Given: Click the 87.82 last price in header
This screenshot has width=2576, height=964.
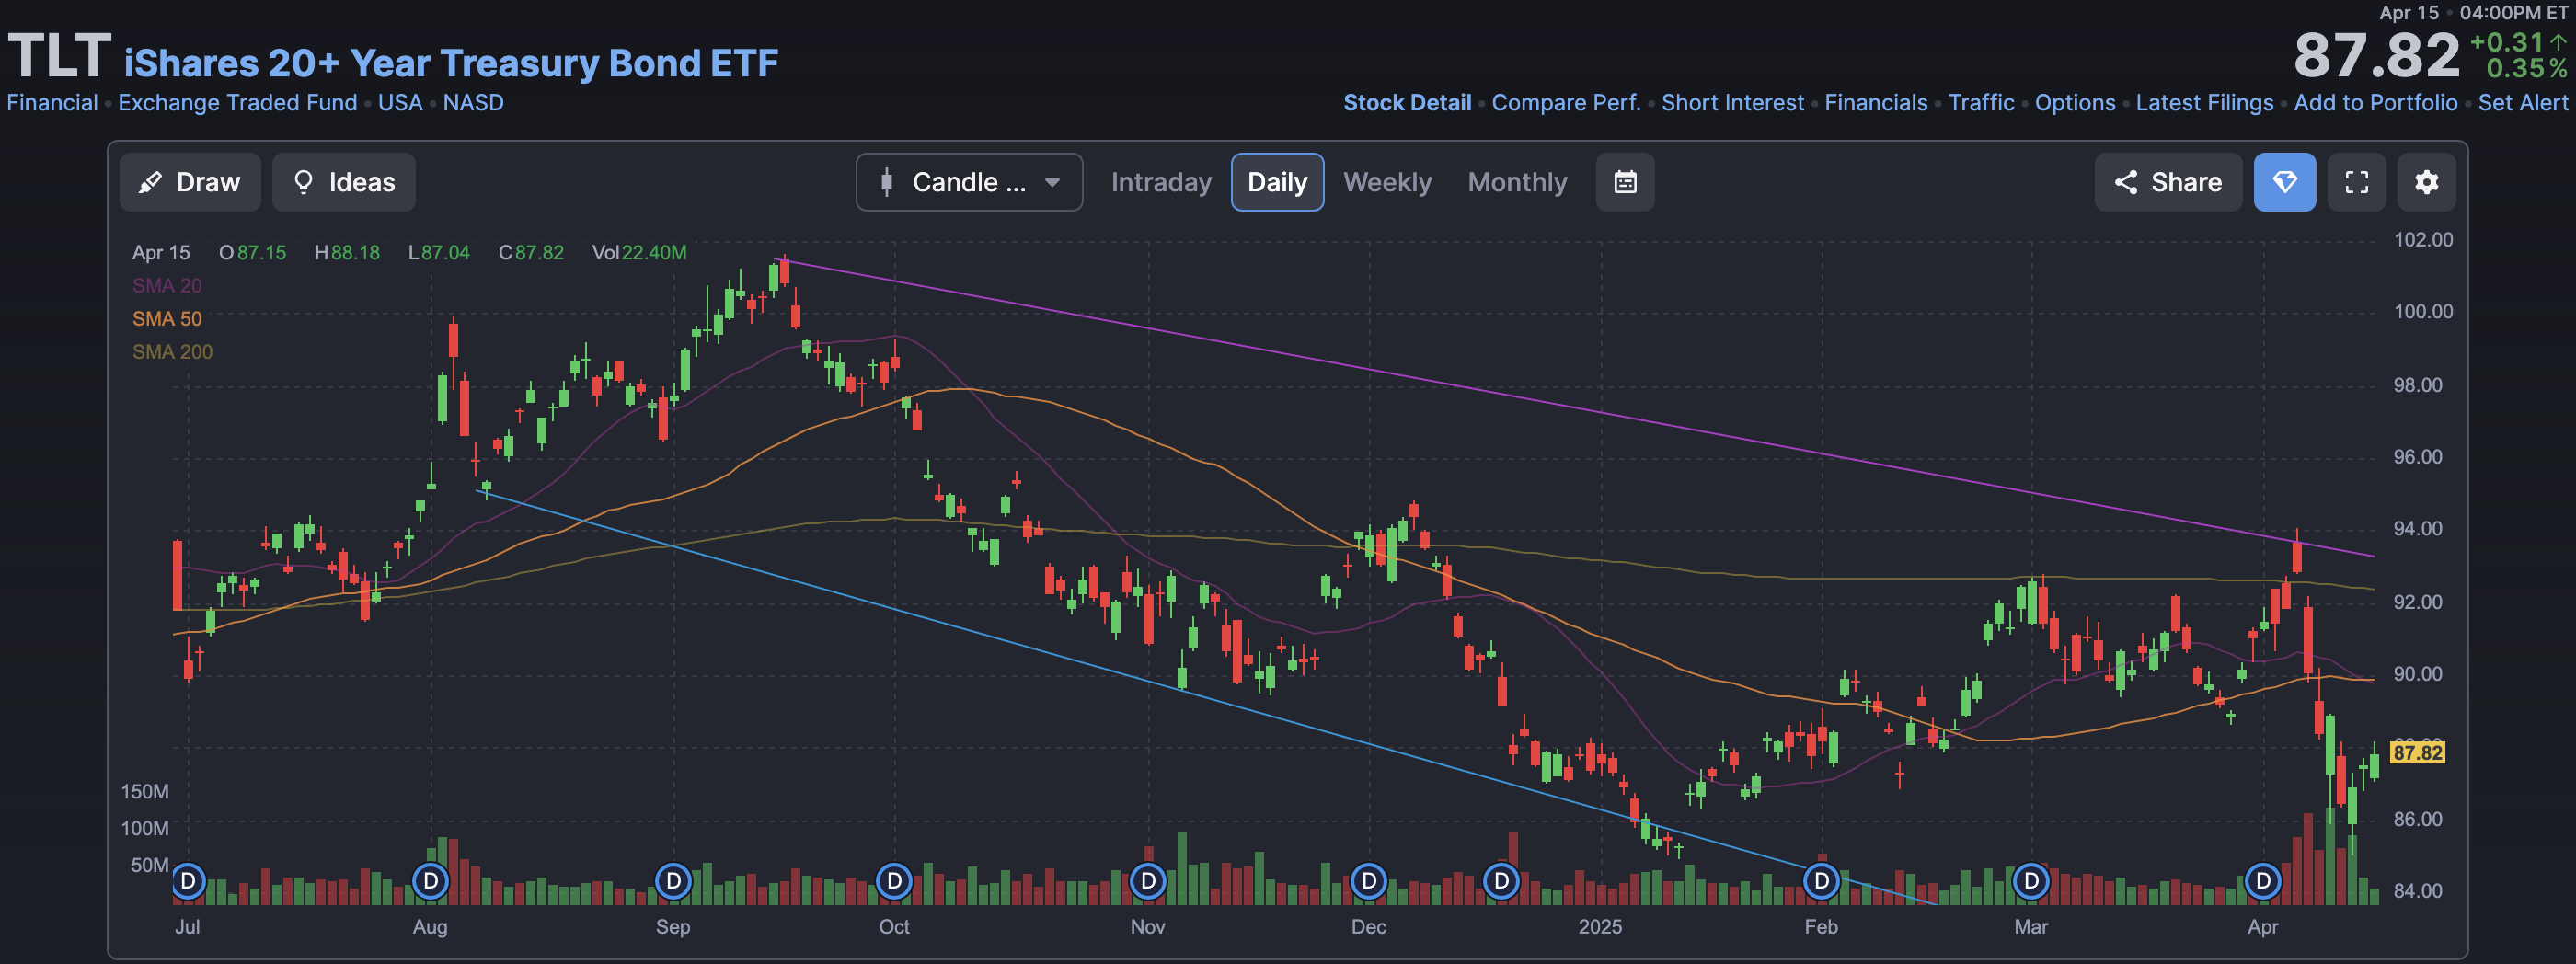Looking at the screenshot, I should point(2376,56).
